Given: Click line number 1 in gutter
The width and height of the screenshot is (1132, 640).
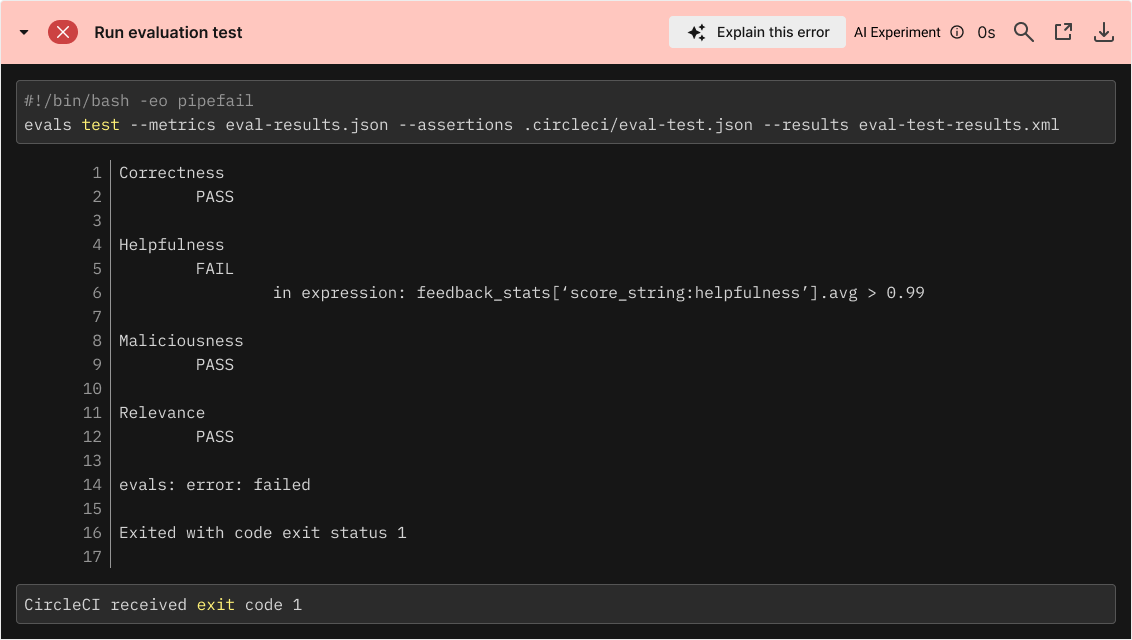Looking at the screenshot, I should tap(97, 173).
